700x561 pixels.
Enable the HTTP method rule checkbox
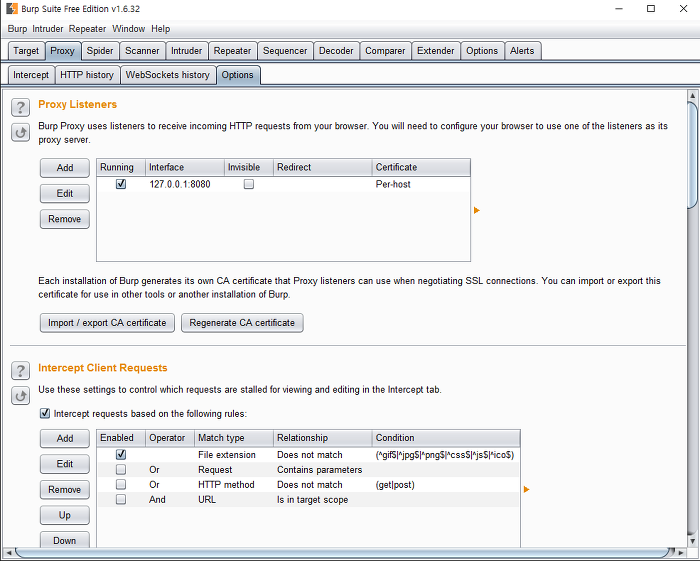[121, 484]
